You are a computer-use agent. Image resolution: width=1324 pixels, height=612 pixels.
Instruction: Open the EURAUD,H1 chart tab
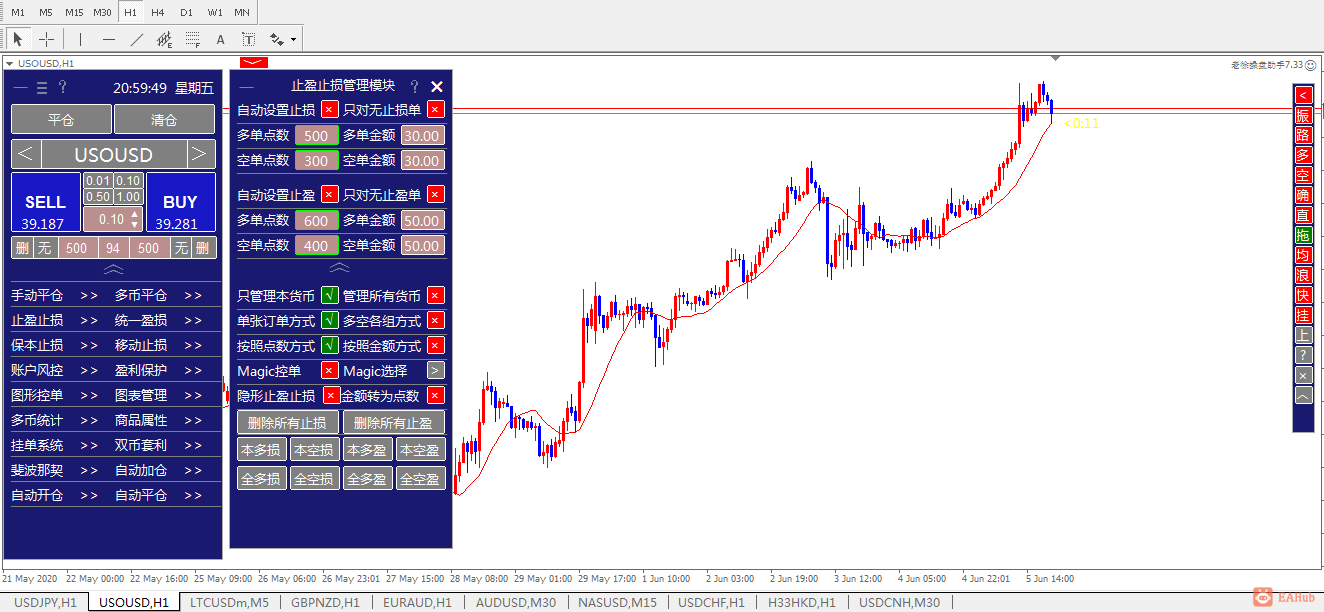coord(417,603)
